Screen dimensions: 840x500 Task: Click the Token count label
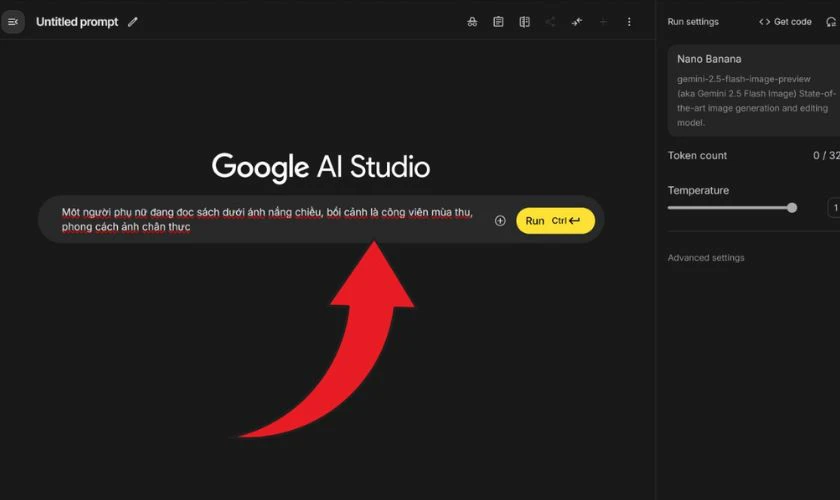pos(697,155)
